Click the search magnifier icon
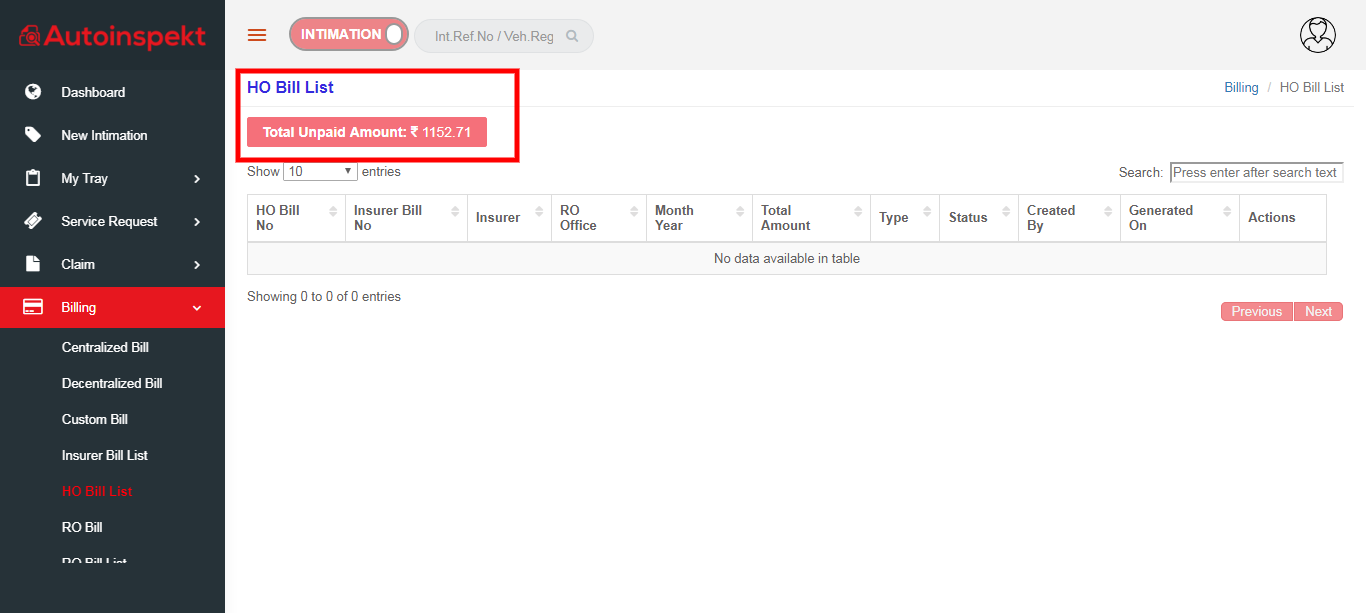1366x613 pixels. [572, 36]
